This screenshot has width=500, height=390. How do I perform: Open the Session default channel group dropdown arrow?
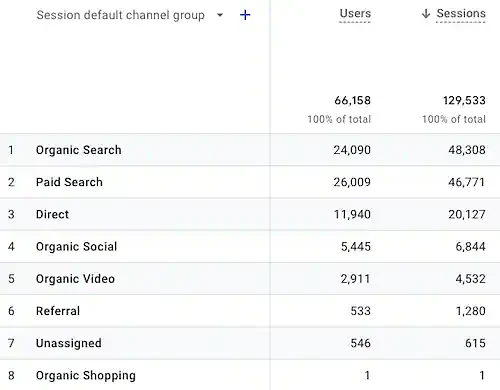coord(220,15)
